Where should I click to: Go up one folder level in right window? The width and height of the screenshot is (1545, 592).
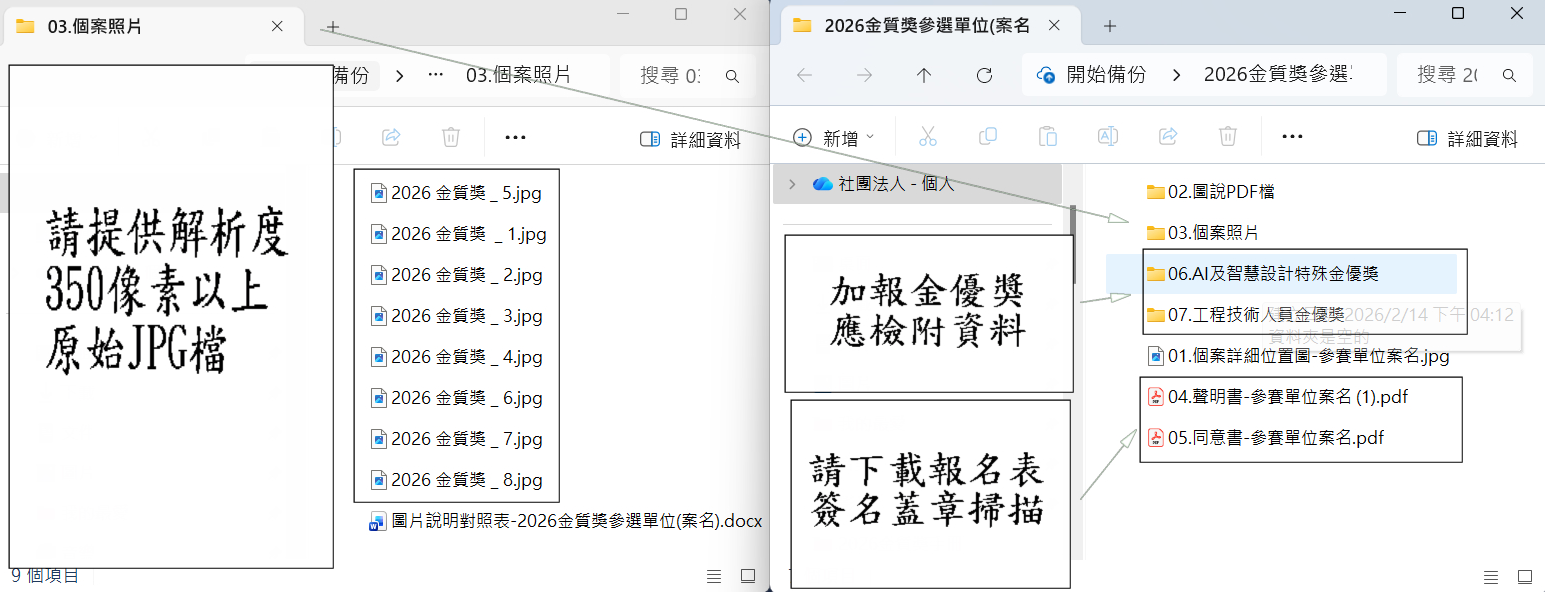pyautogui.click(x=924, y=75)
